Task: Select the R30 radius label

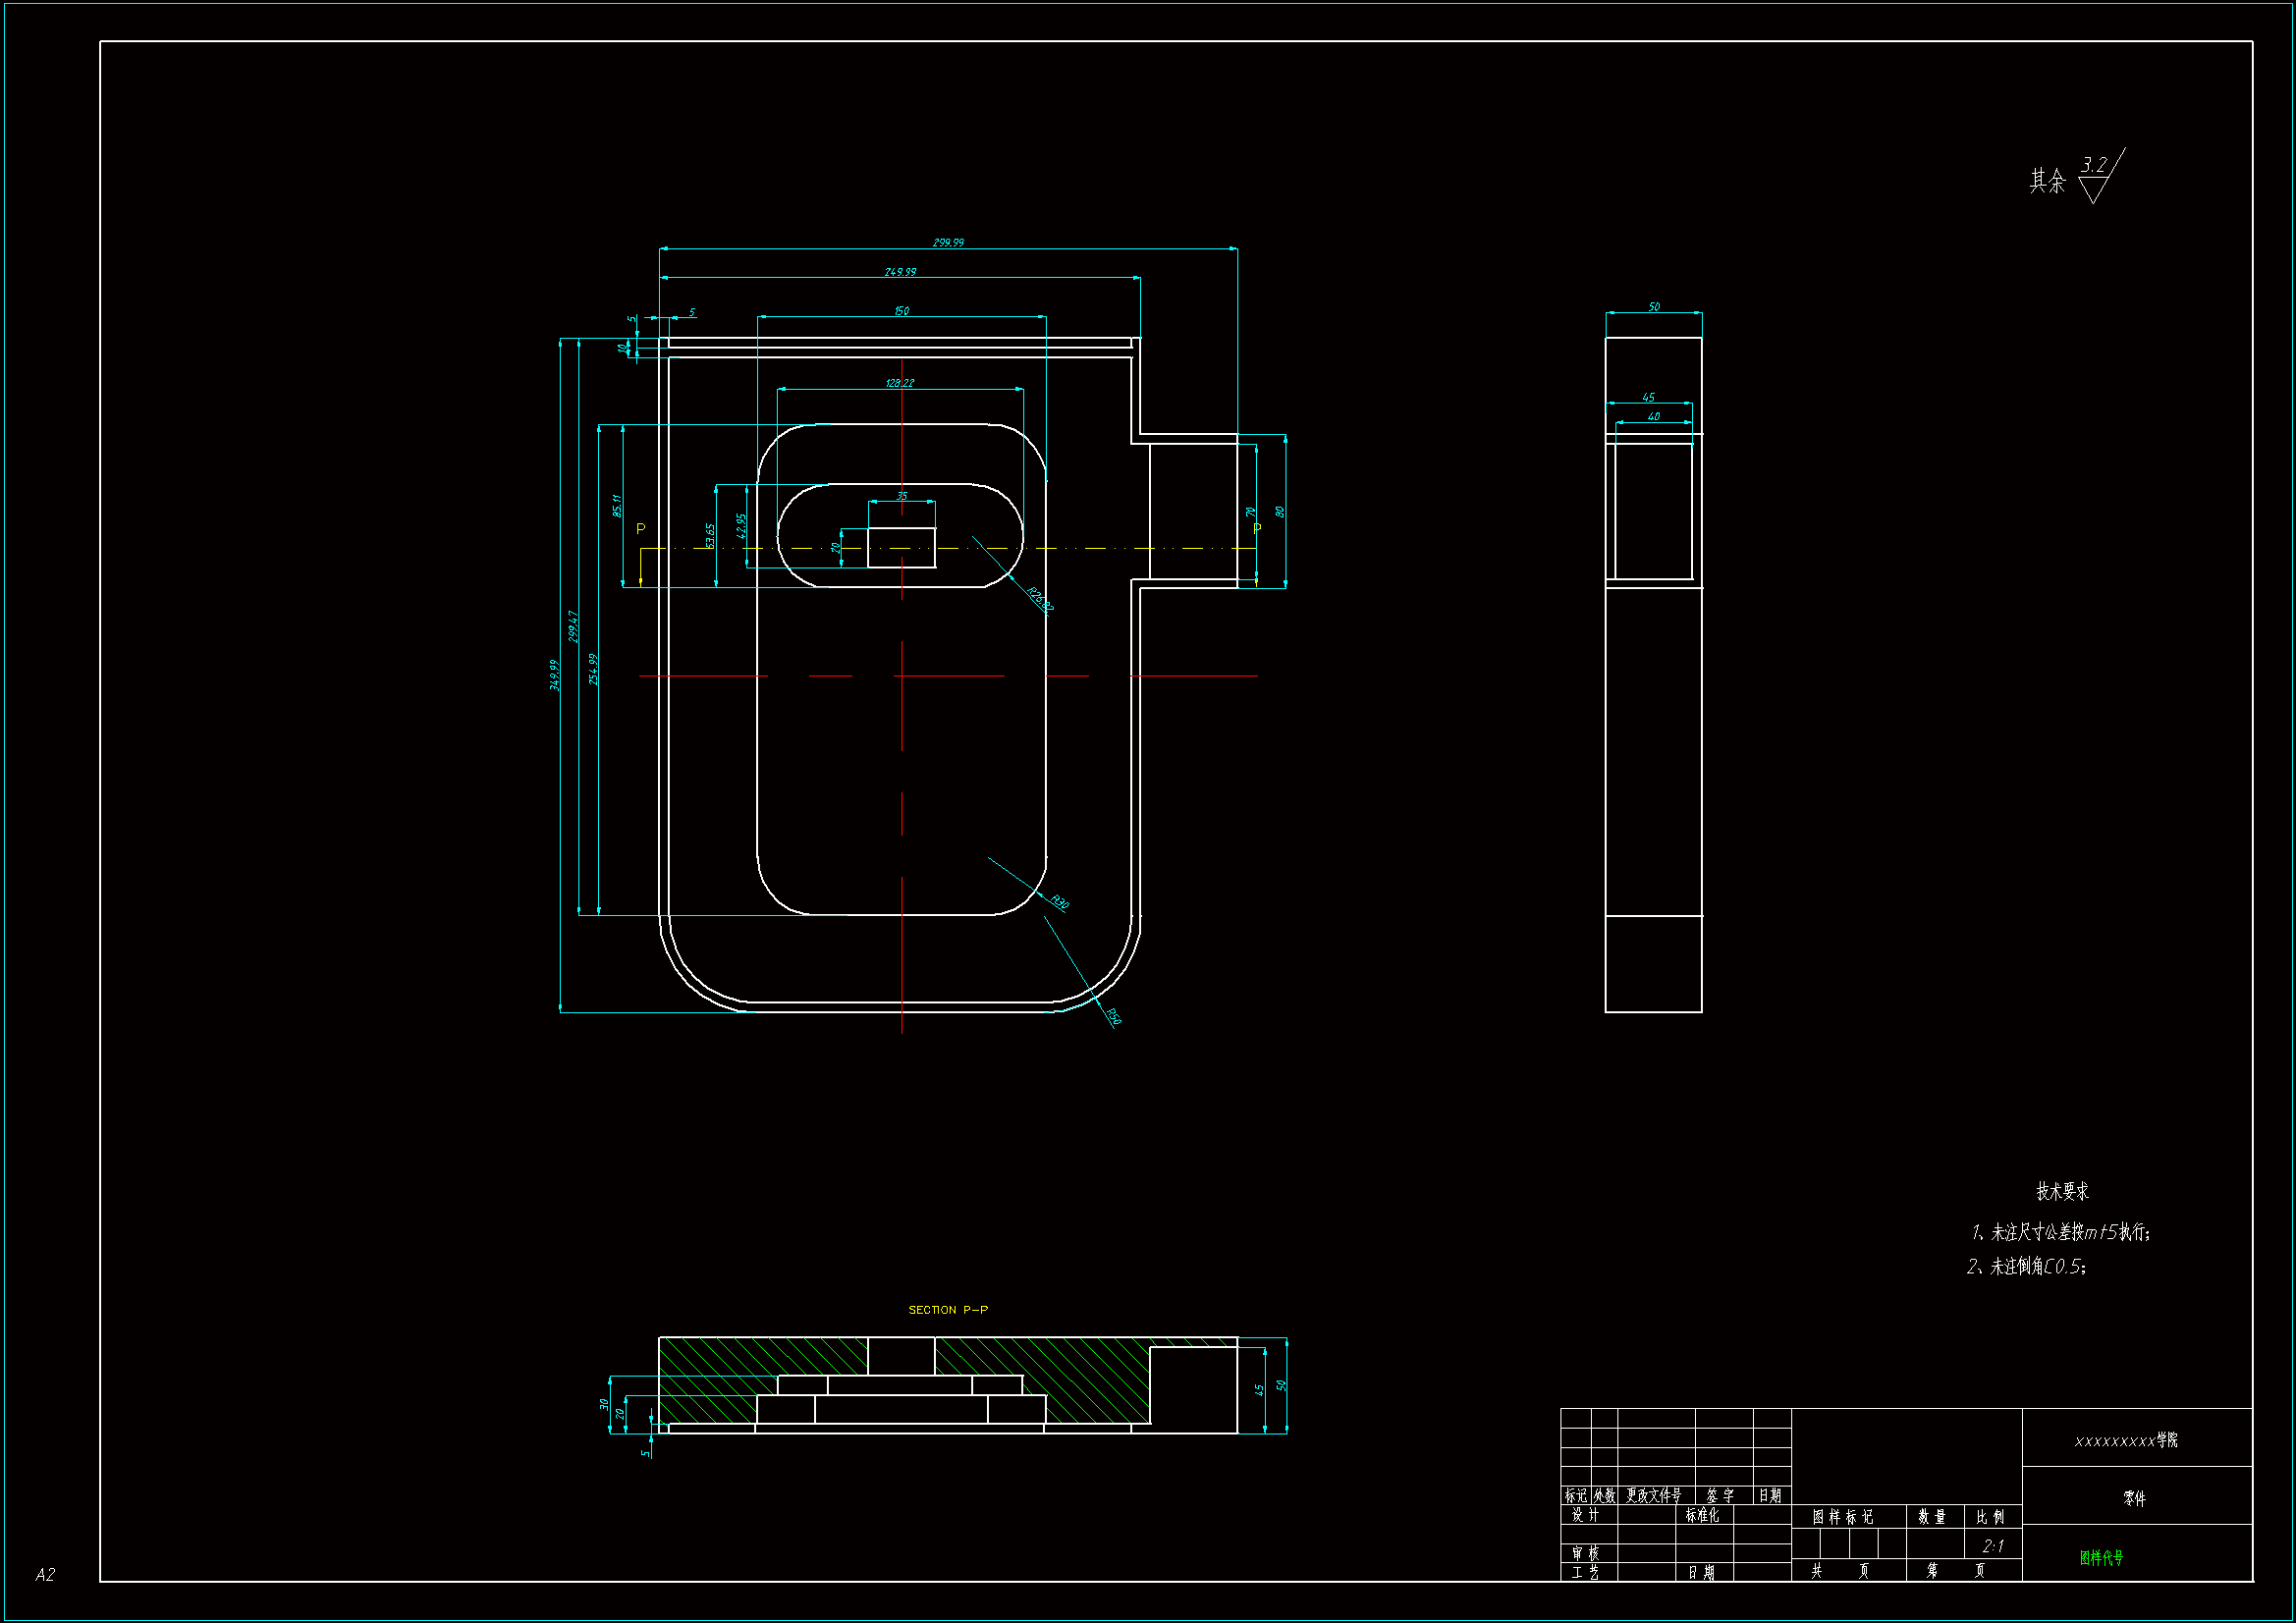Action: (x=1060, y=903)
